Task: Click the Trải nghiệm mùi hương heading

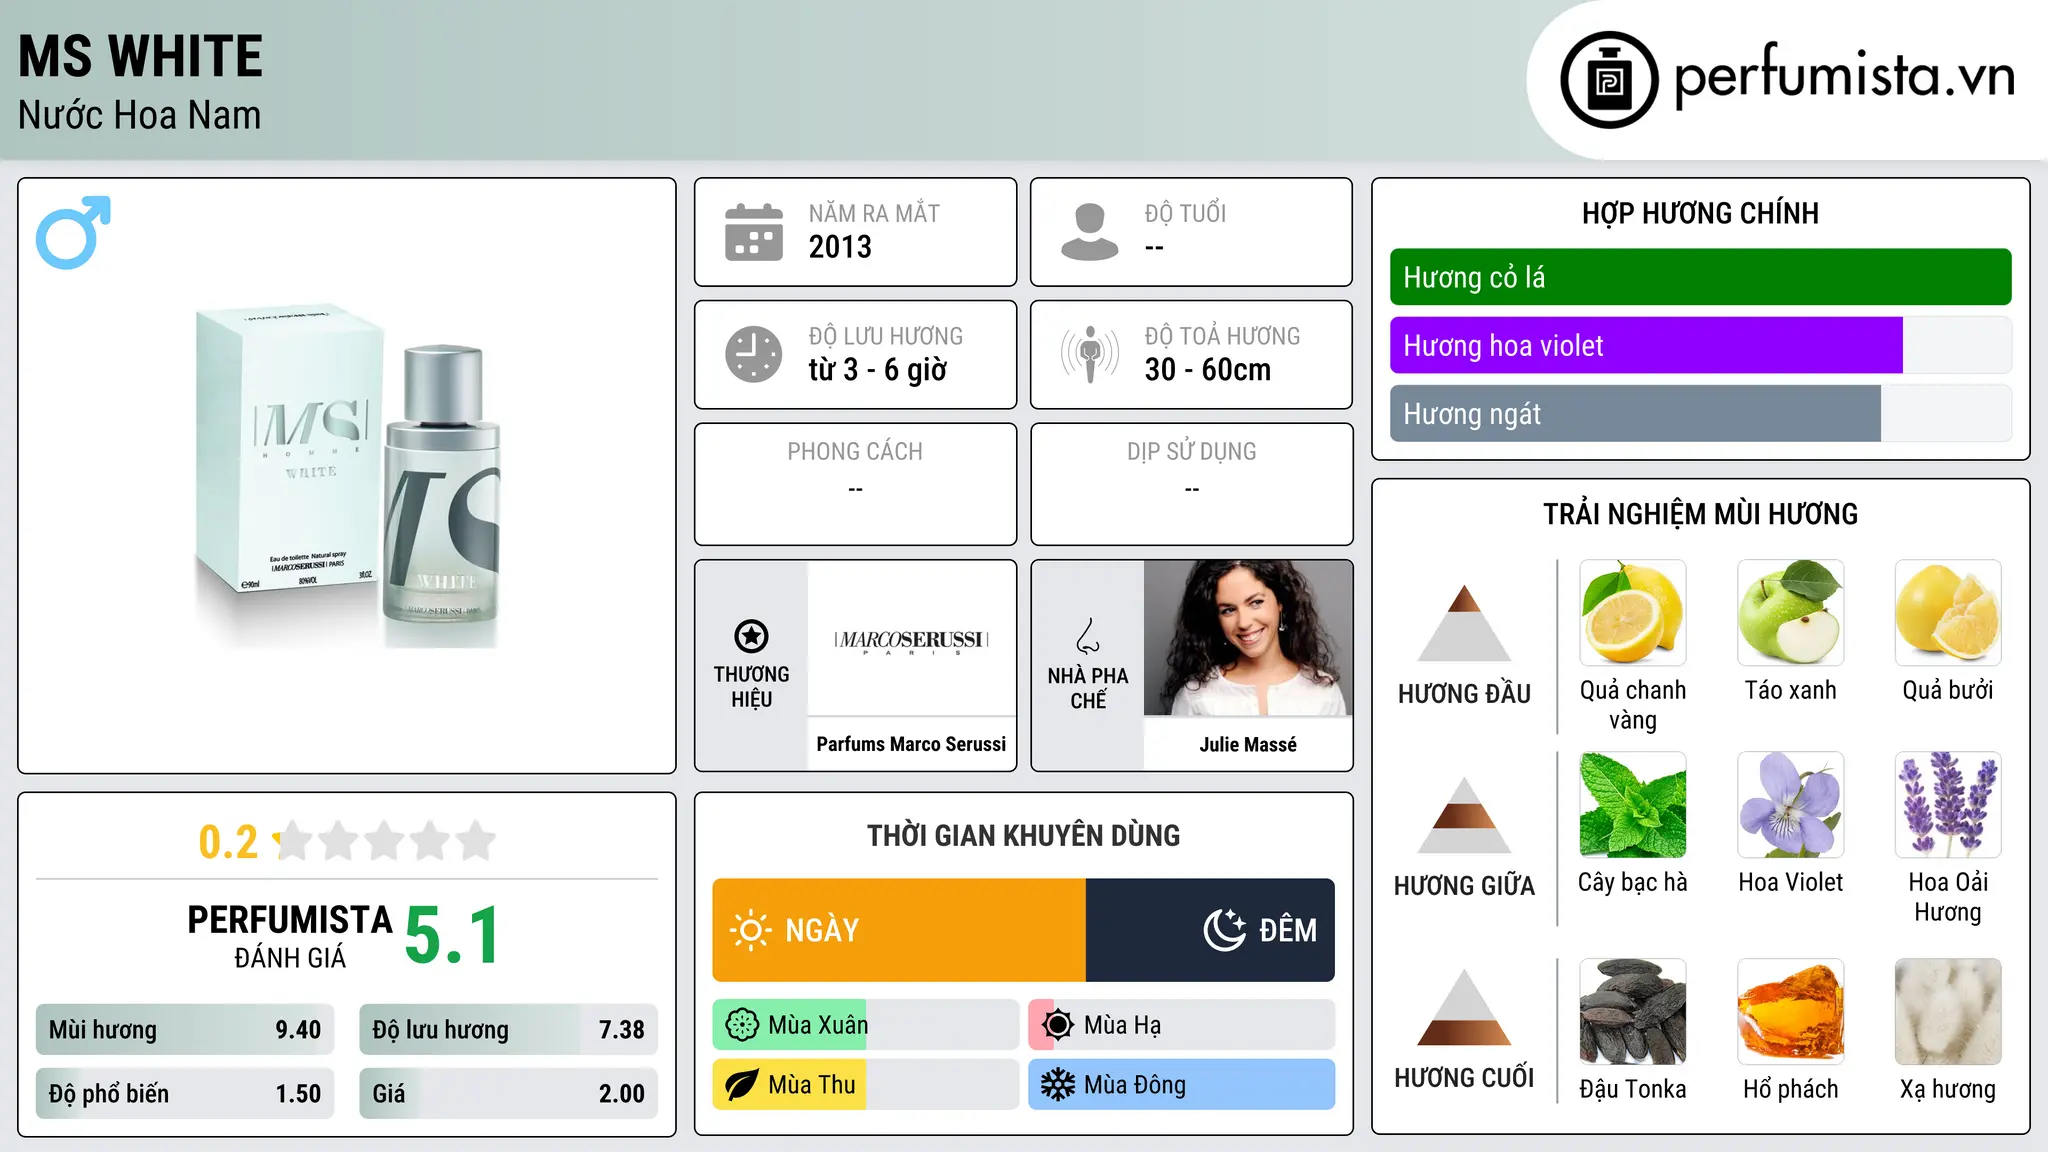Action: pyautogui.click(x=1700, y=514)
